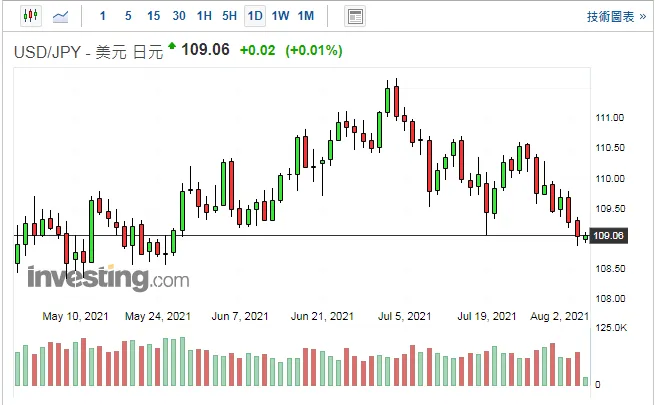
Task: Select the 5 minute timeframe
Action: [128, 16]
